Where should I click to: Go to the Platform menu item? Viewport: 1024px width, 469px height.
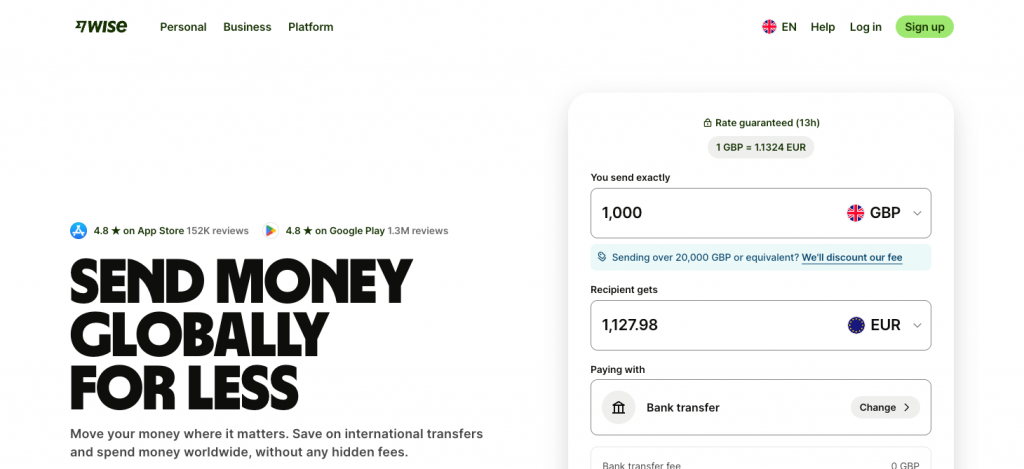click(310, 27)
